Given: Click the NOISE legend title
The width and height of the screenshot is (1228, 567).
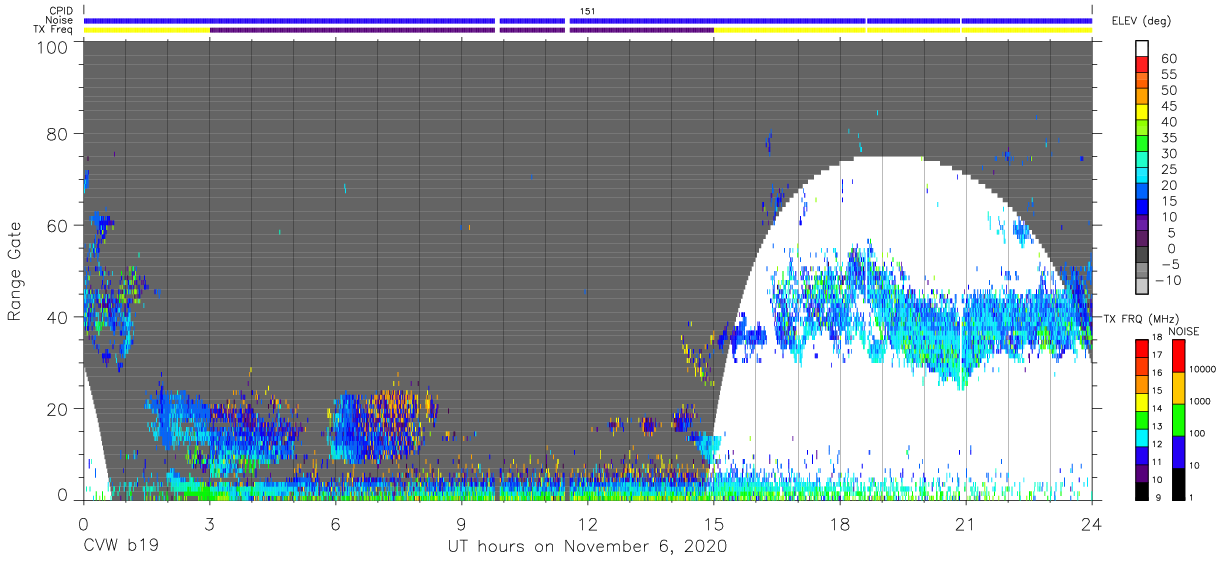Looking at the screenshot, I should point(1185,331).
